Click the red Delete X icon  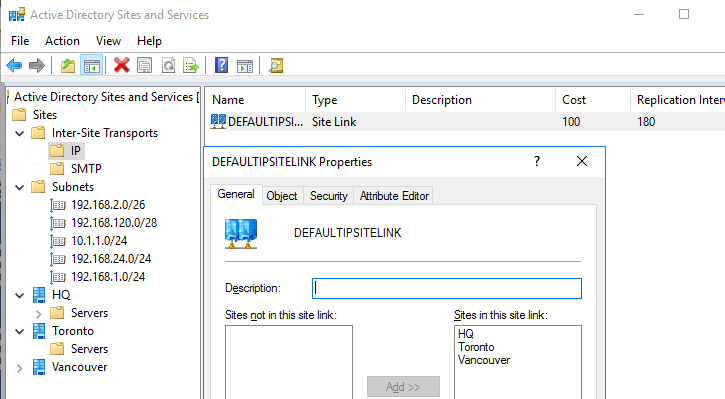point(122,65)
